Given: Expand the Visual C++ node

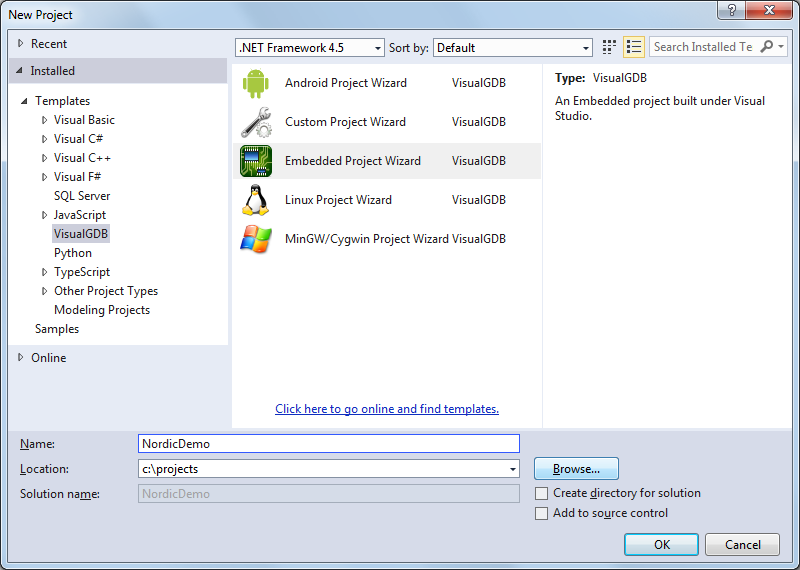Looking at the screenshot, I should click(44, 158).
